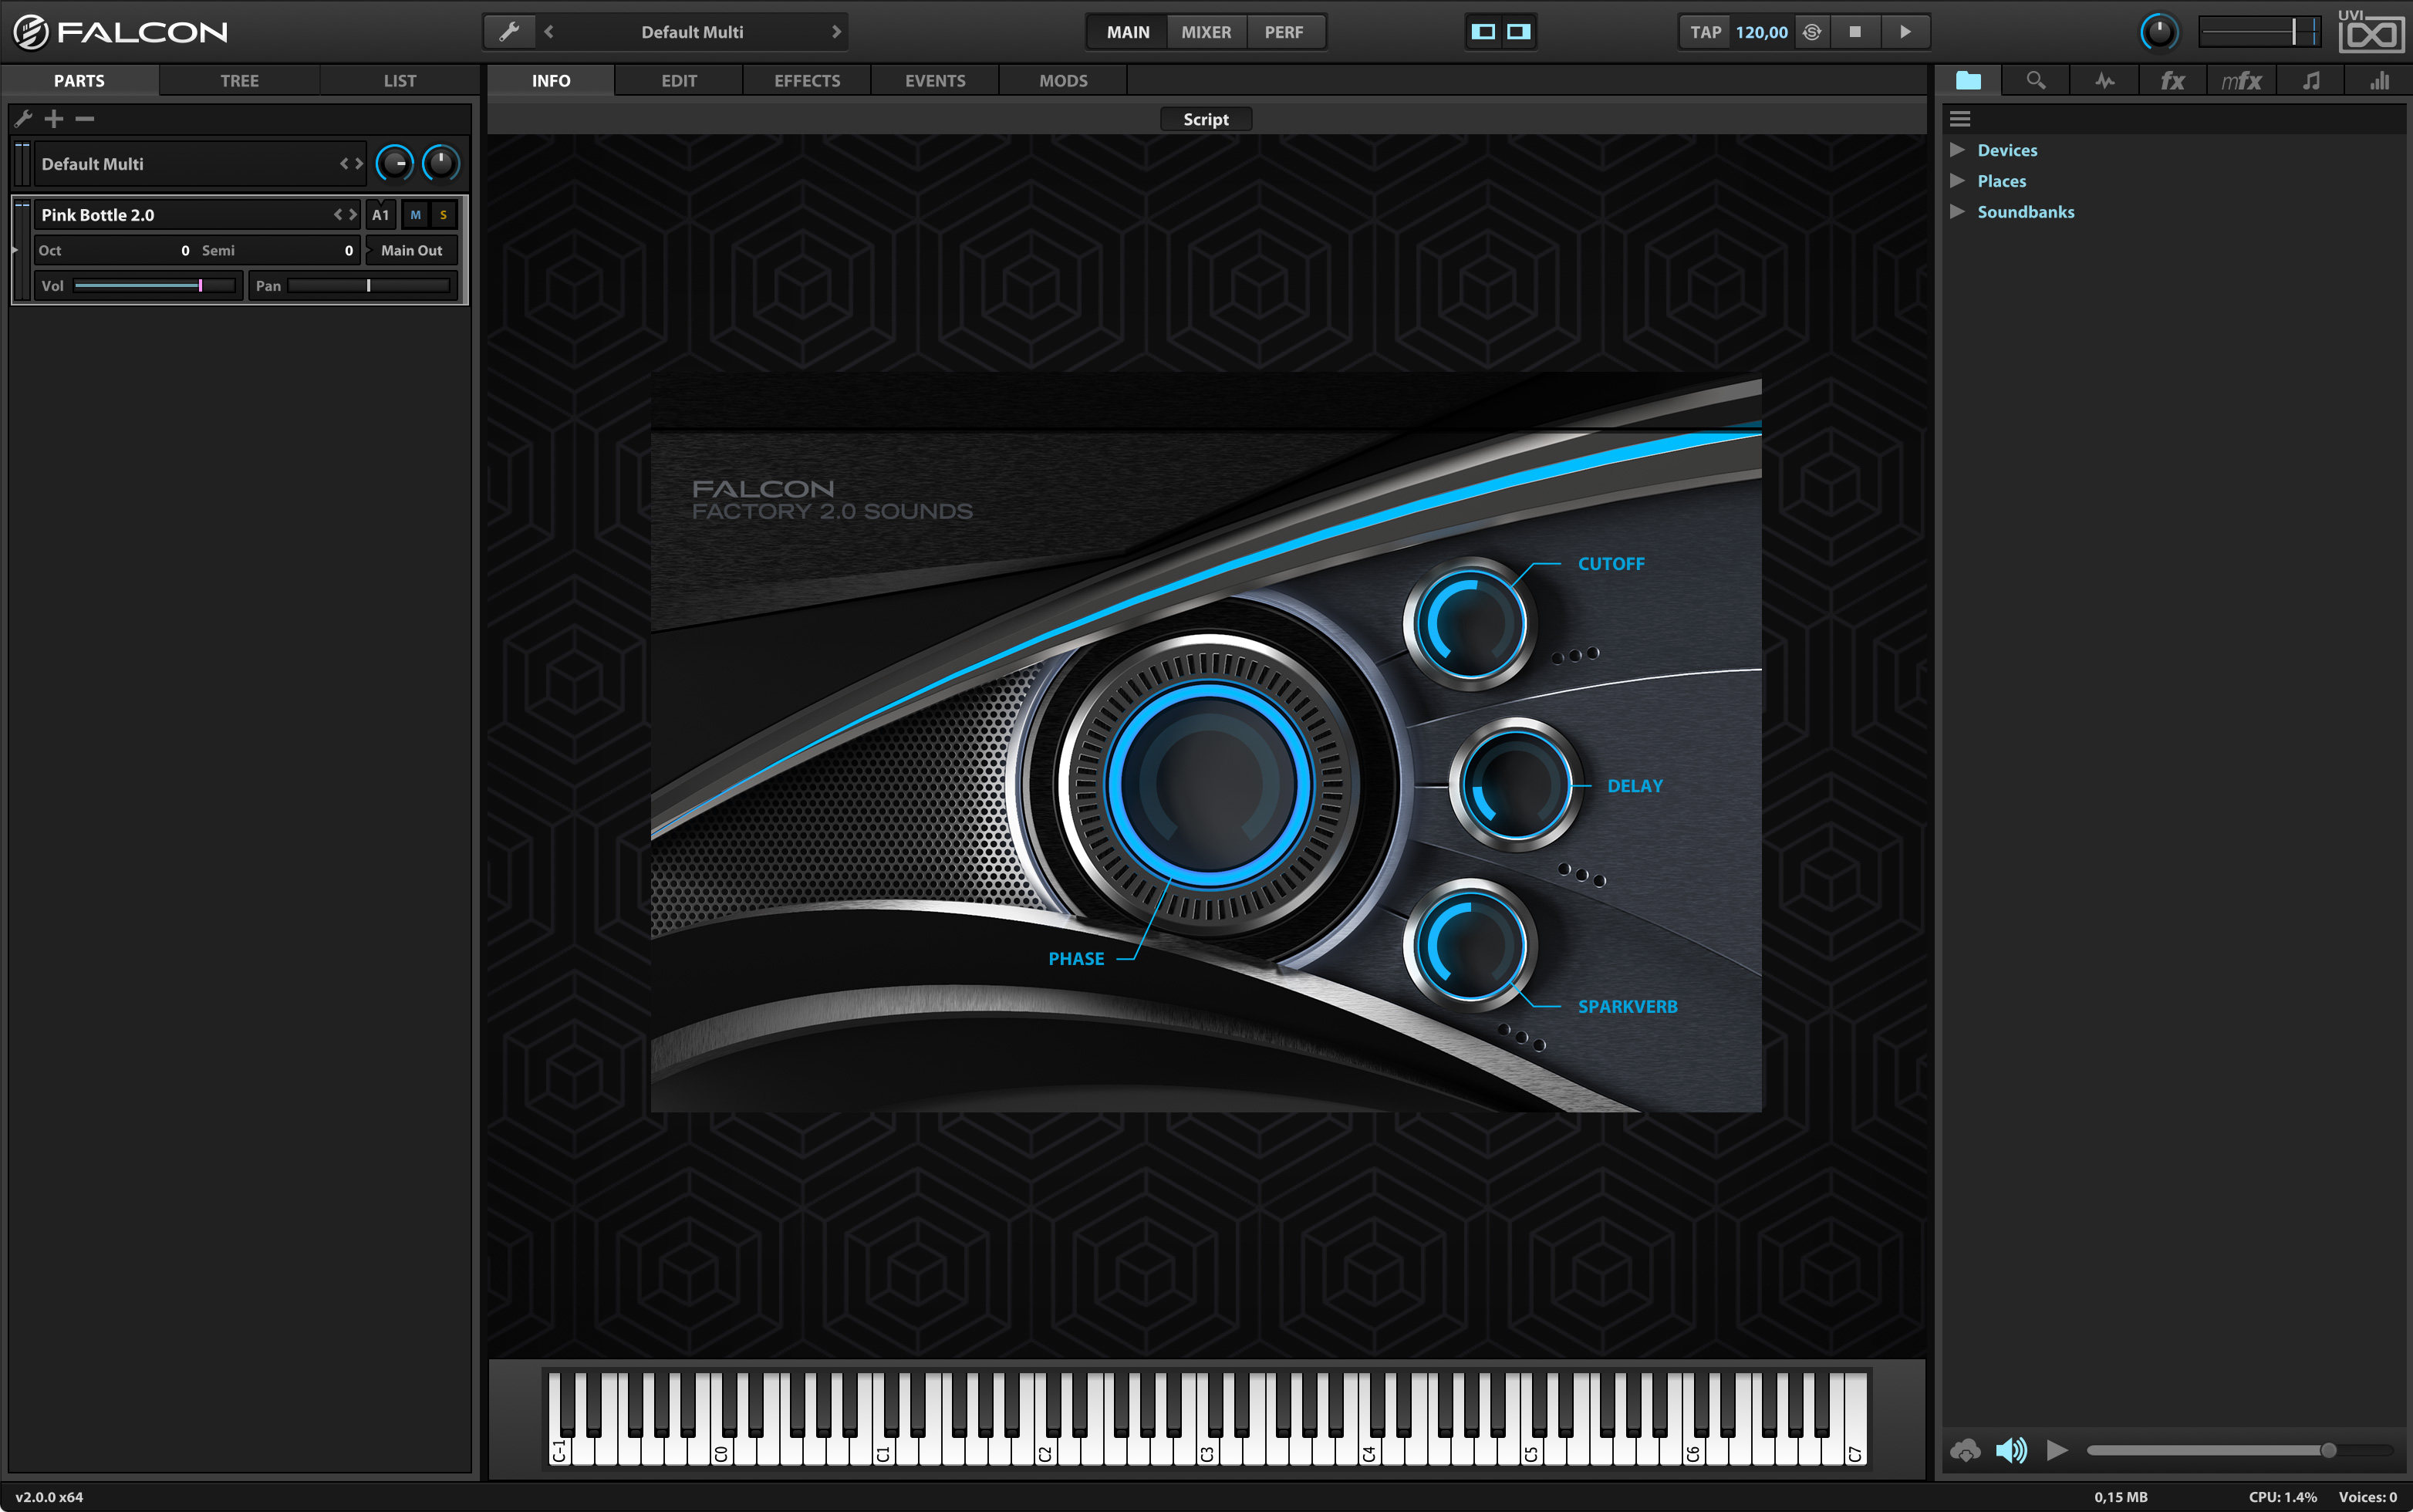The height and width of the screenshot is (1512, 2413).
Task: Open the search tab in browser panel
Action: point(2035,80)
